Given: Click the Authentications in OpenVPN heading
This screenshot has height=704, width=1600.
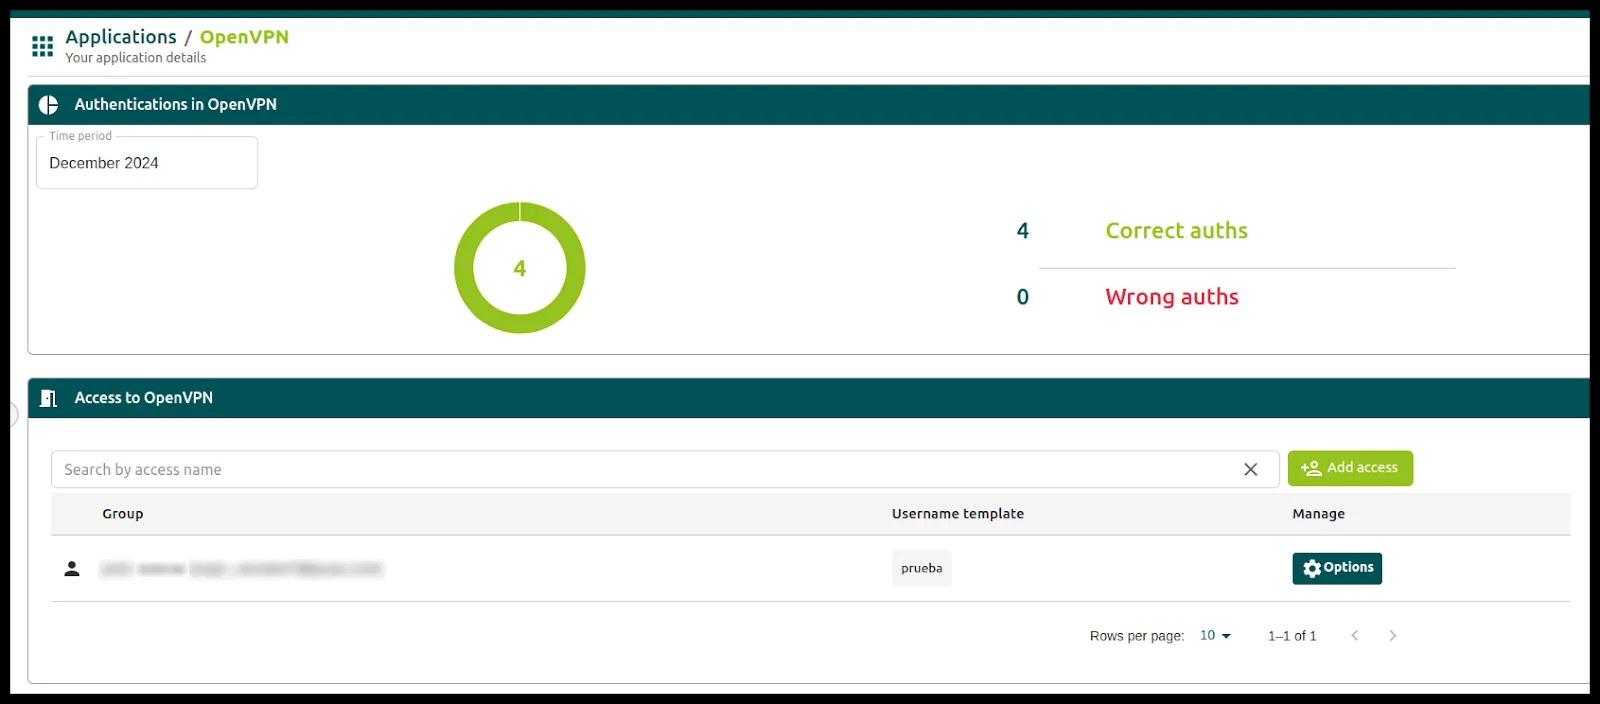Looking at the screenshot, I should coord(176,105).
